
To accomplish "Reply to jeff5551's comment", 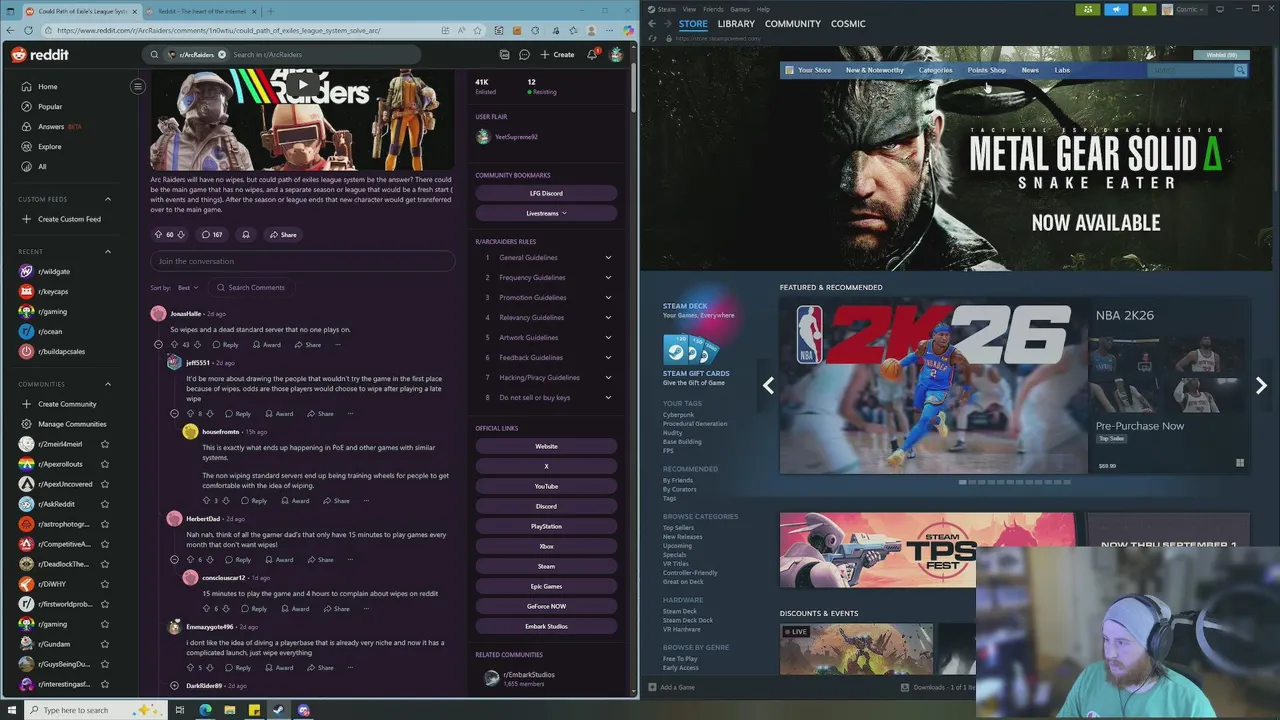I will 238,414.
